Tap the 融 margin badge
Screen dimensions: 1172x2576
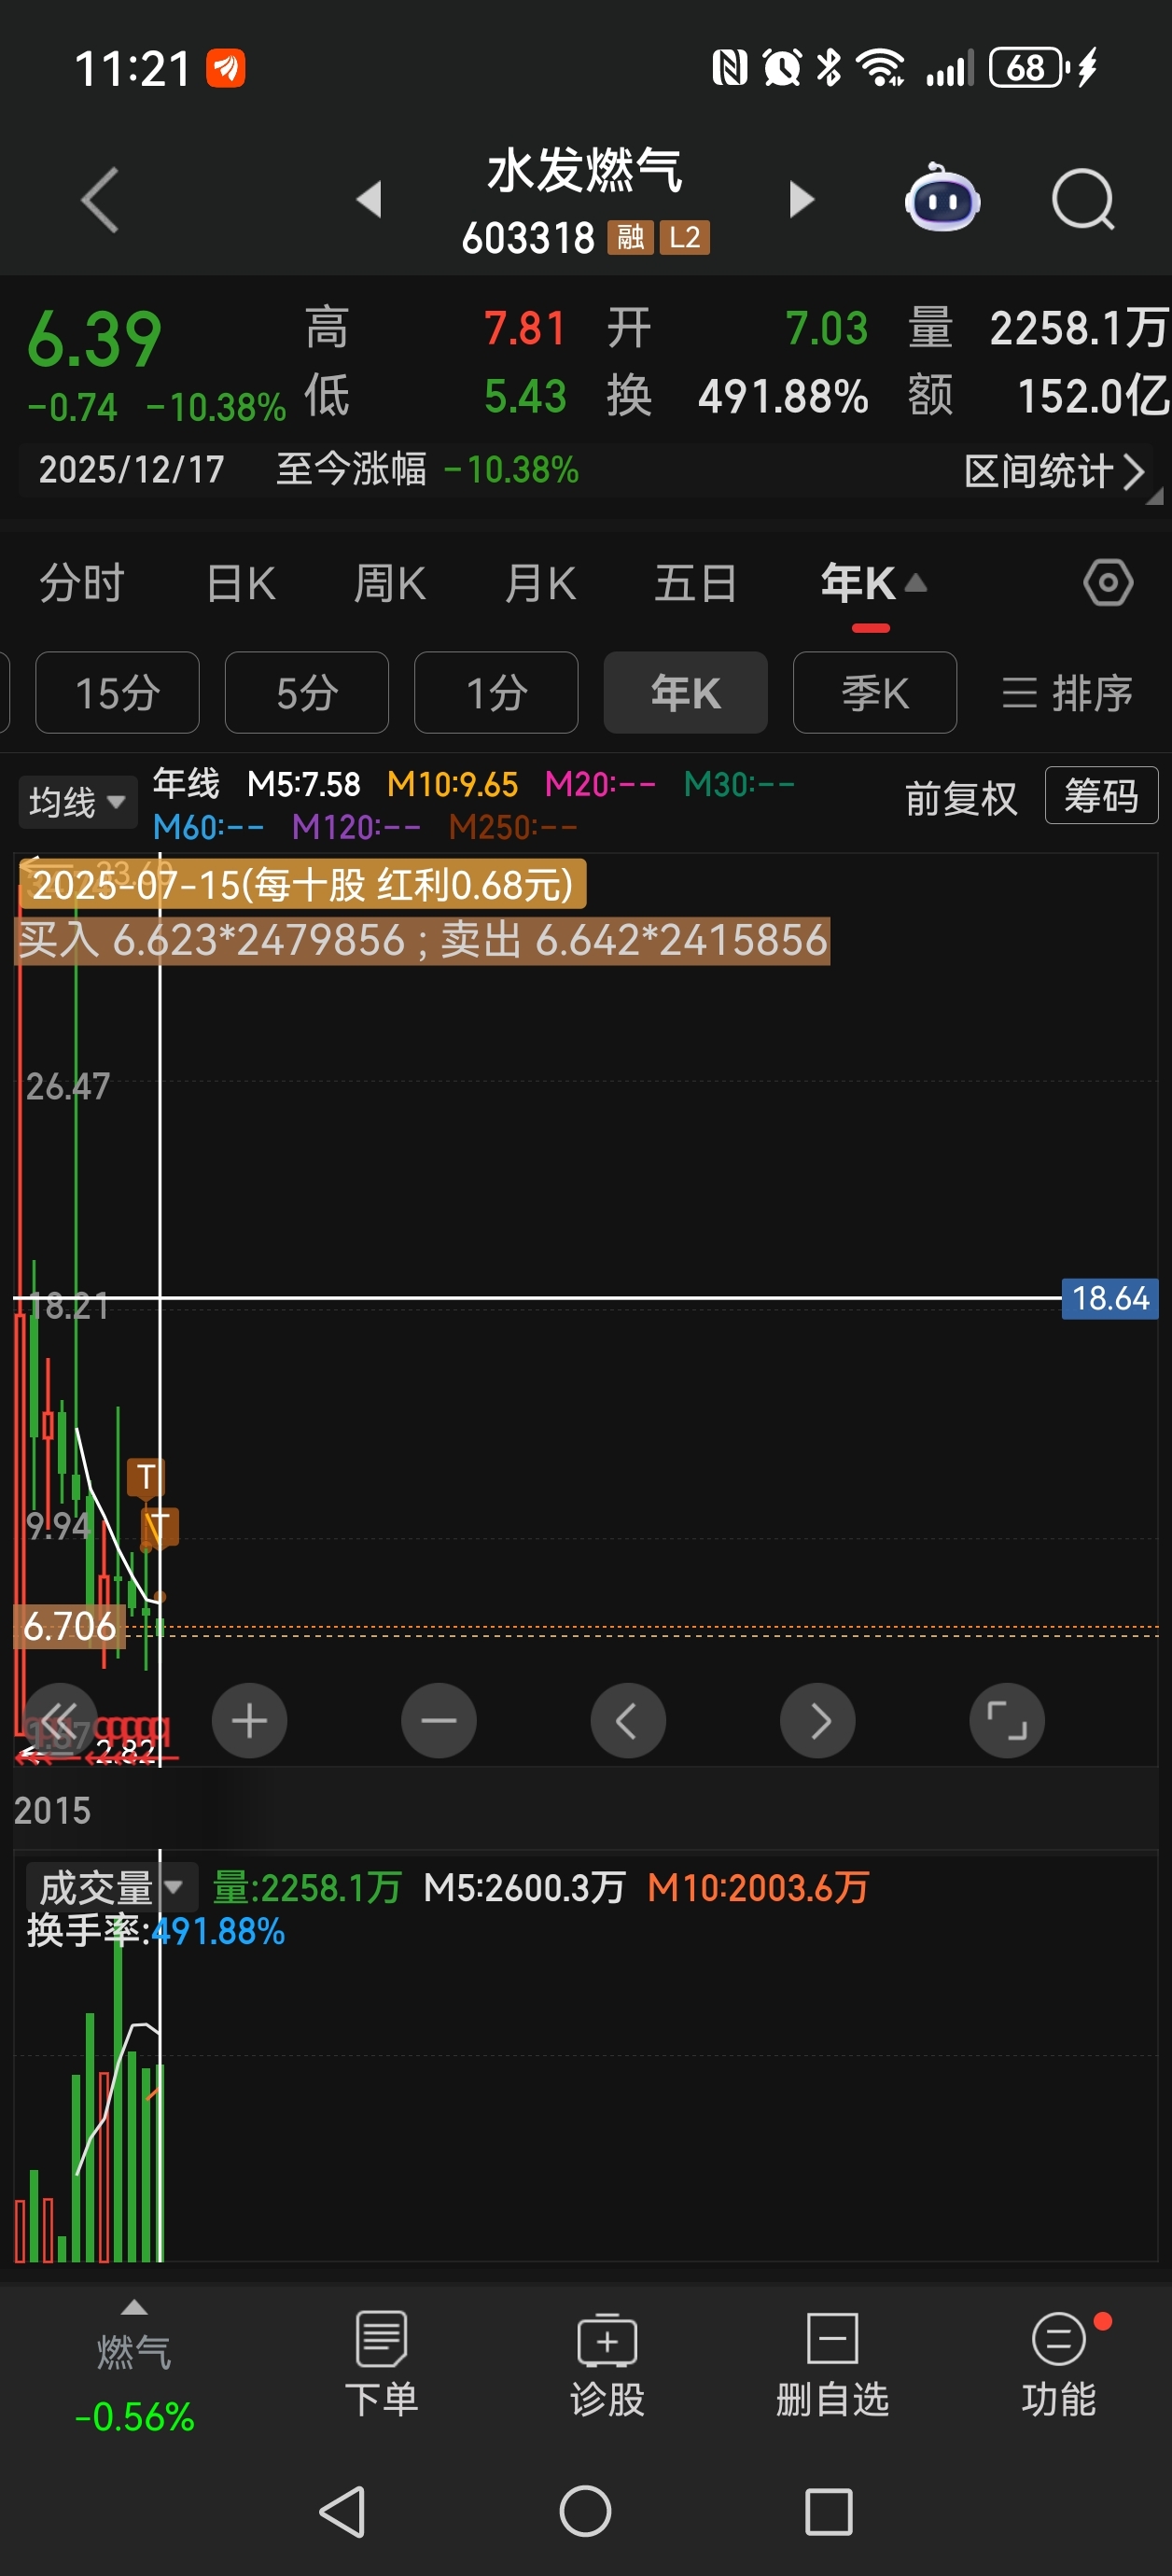[630, 238]
